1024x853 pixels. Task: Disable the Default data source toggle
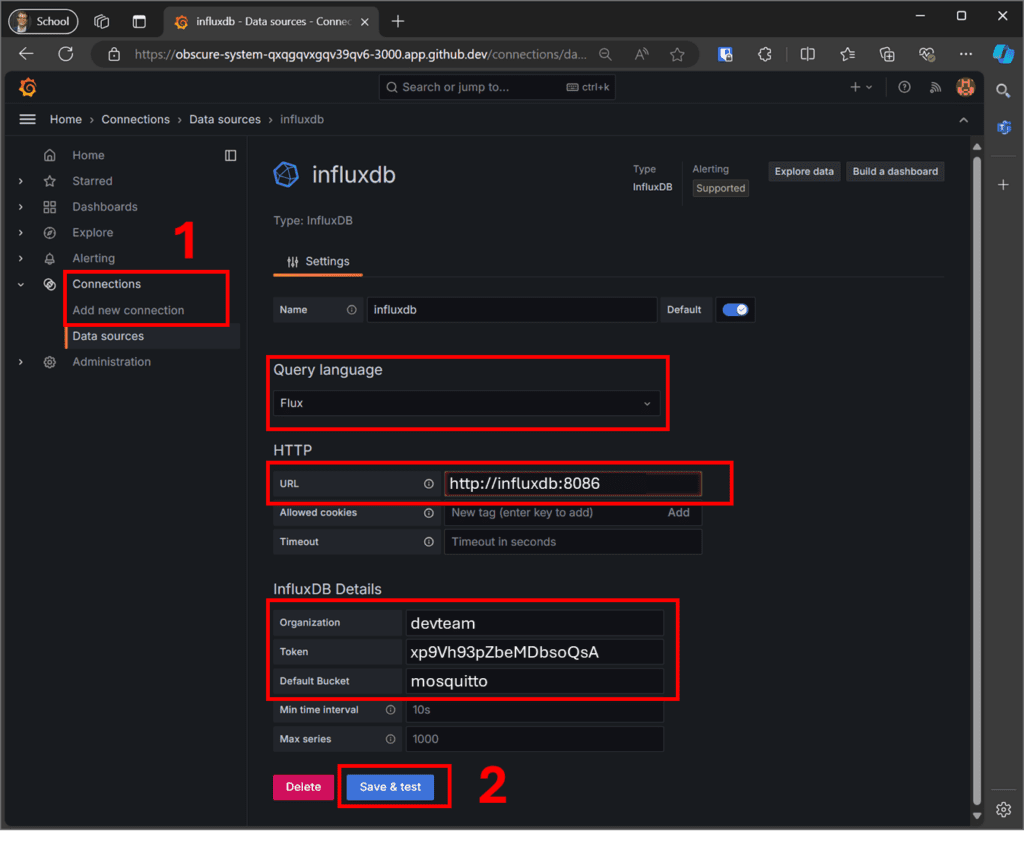[735, 309]
